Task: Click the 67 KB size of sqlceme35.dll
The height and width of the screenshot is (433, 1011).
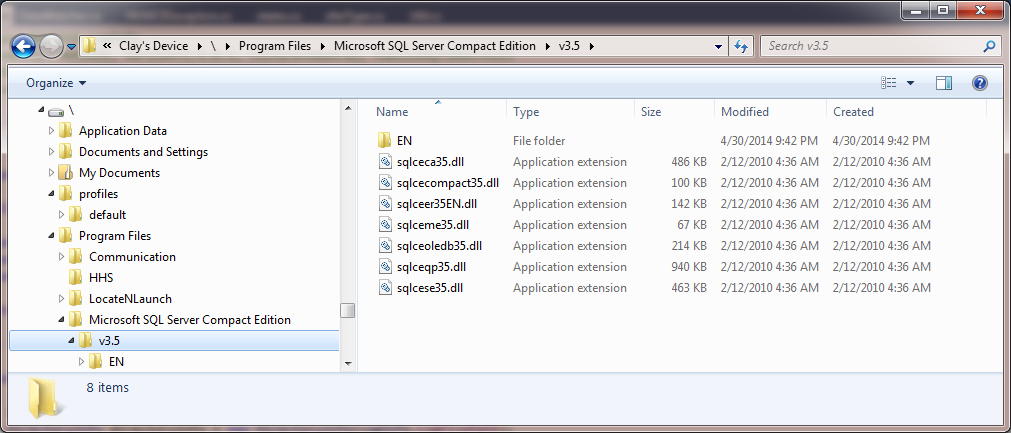Action: coord(692,225)
